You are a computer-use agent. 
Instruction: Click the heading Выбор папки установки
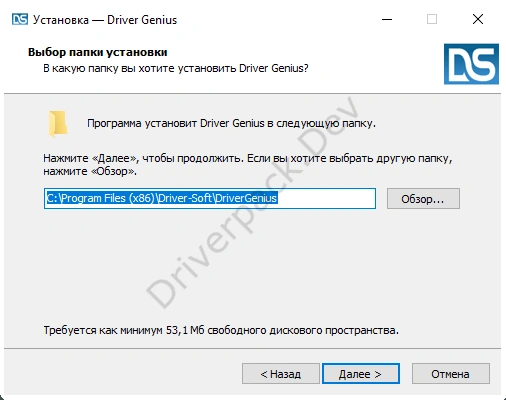click(98, 52)
